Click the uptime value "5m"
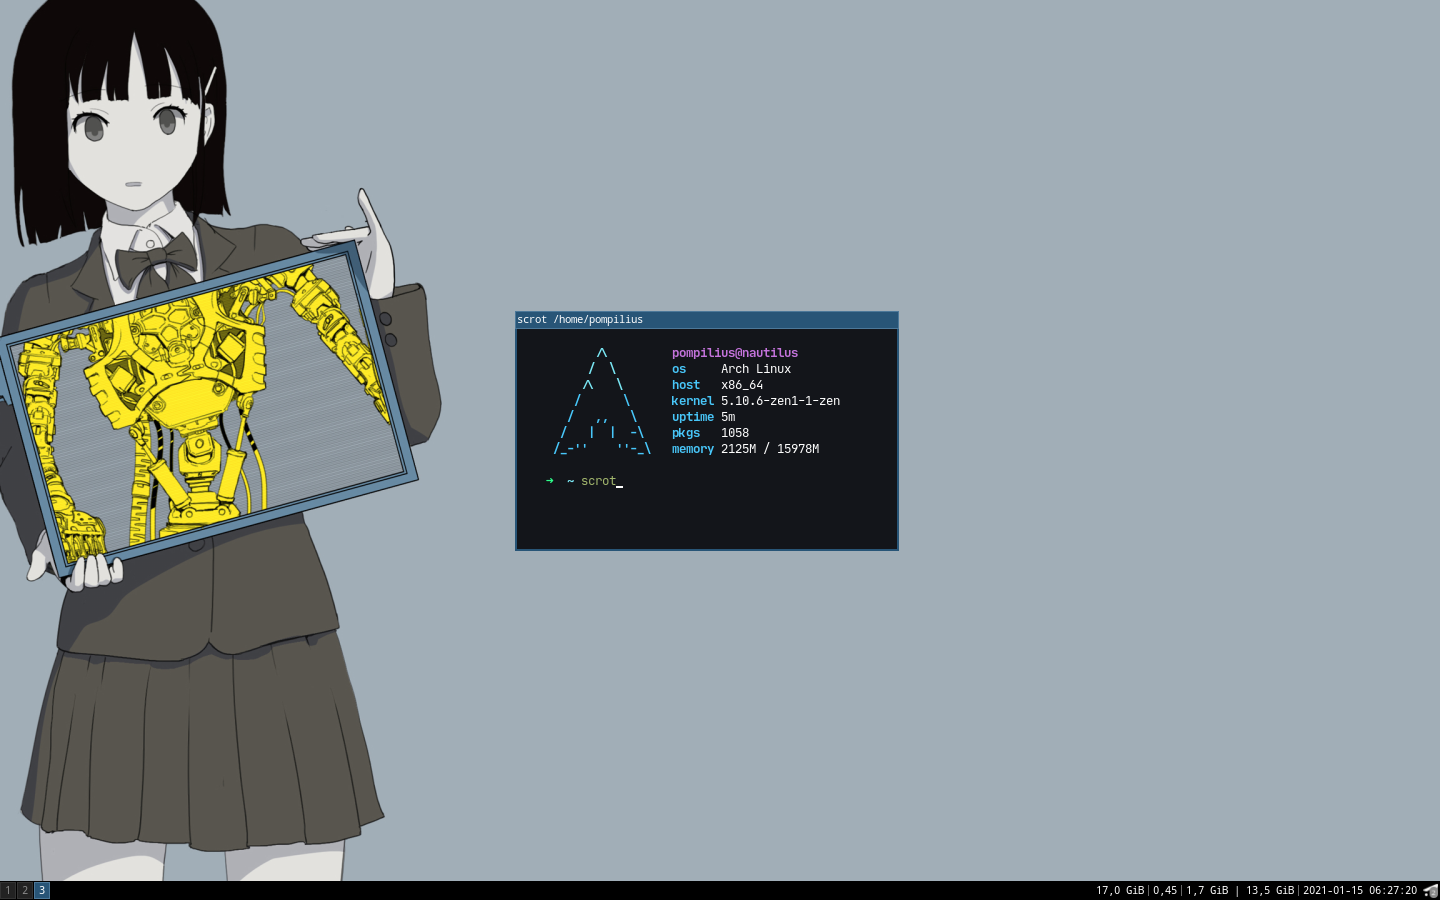This screenshot has height=900, width=1440. [728, 417]
